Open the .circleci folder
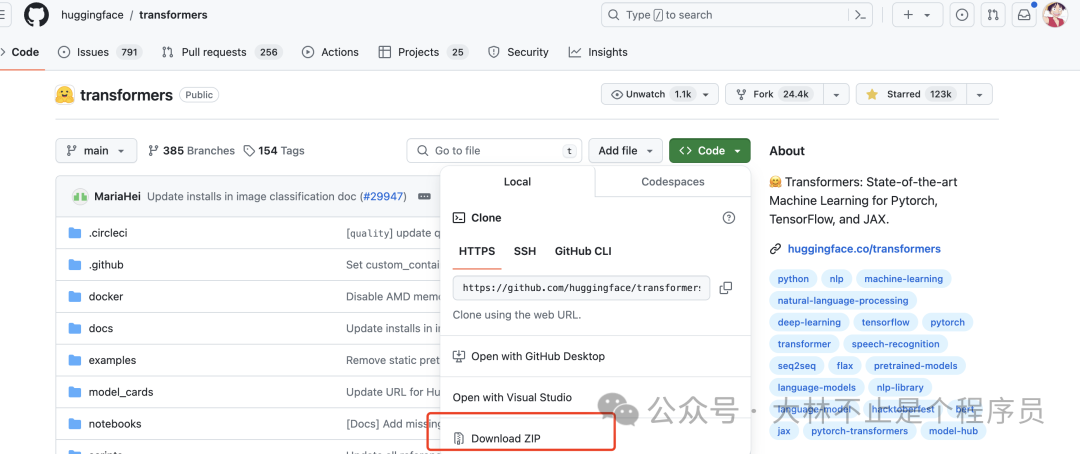This screenshot has width=1080, height=454. pos(108,233)
